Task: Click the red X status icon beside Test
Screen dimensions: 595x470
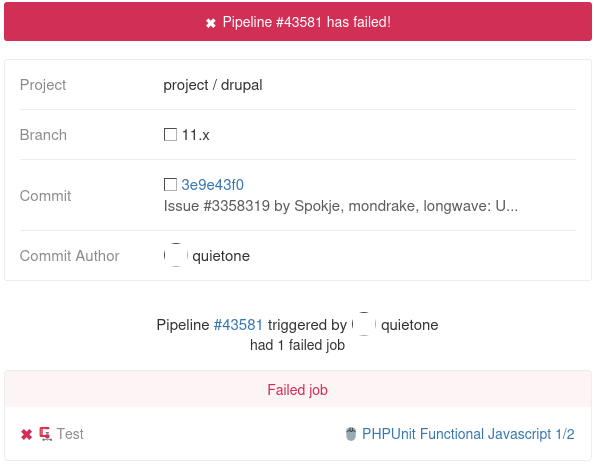Action: pos(27,434)
